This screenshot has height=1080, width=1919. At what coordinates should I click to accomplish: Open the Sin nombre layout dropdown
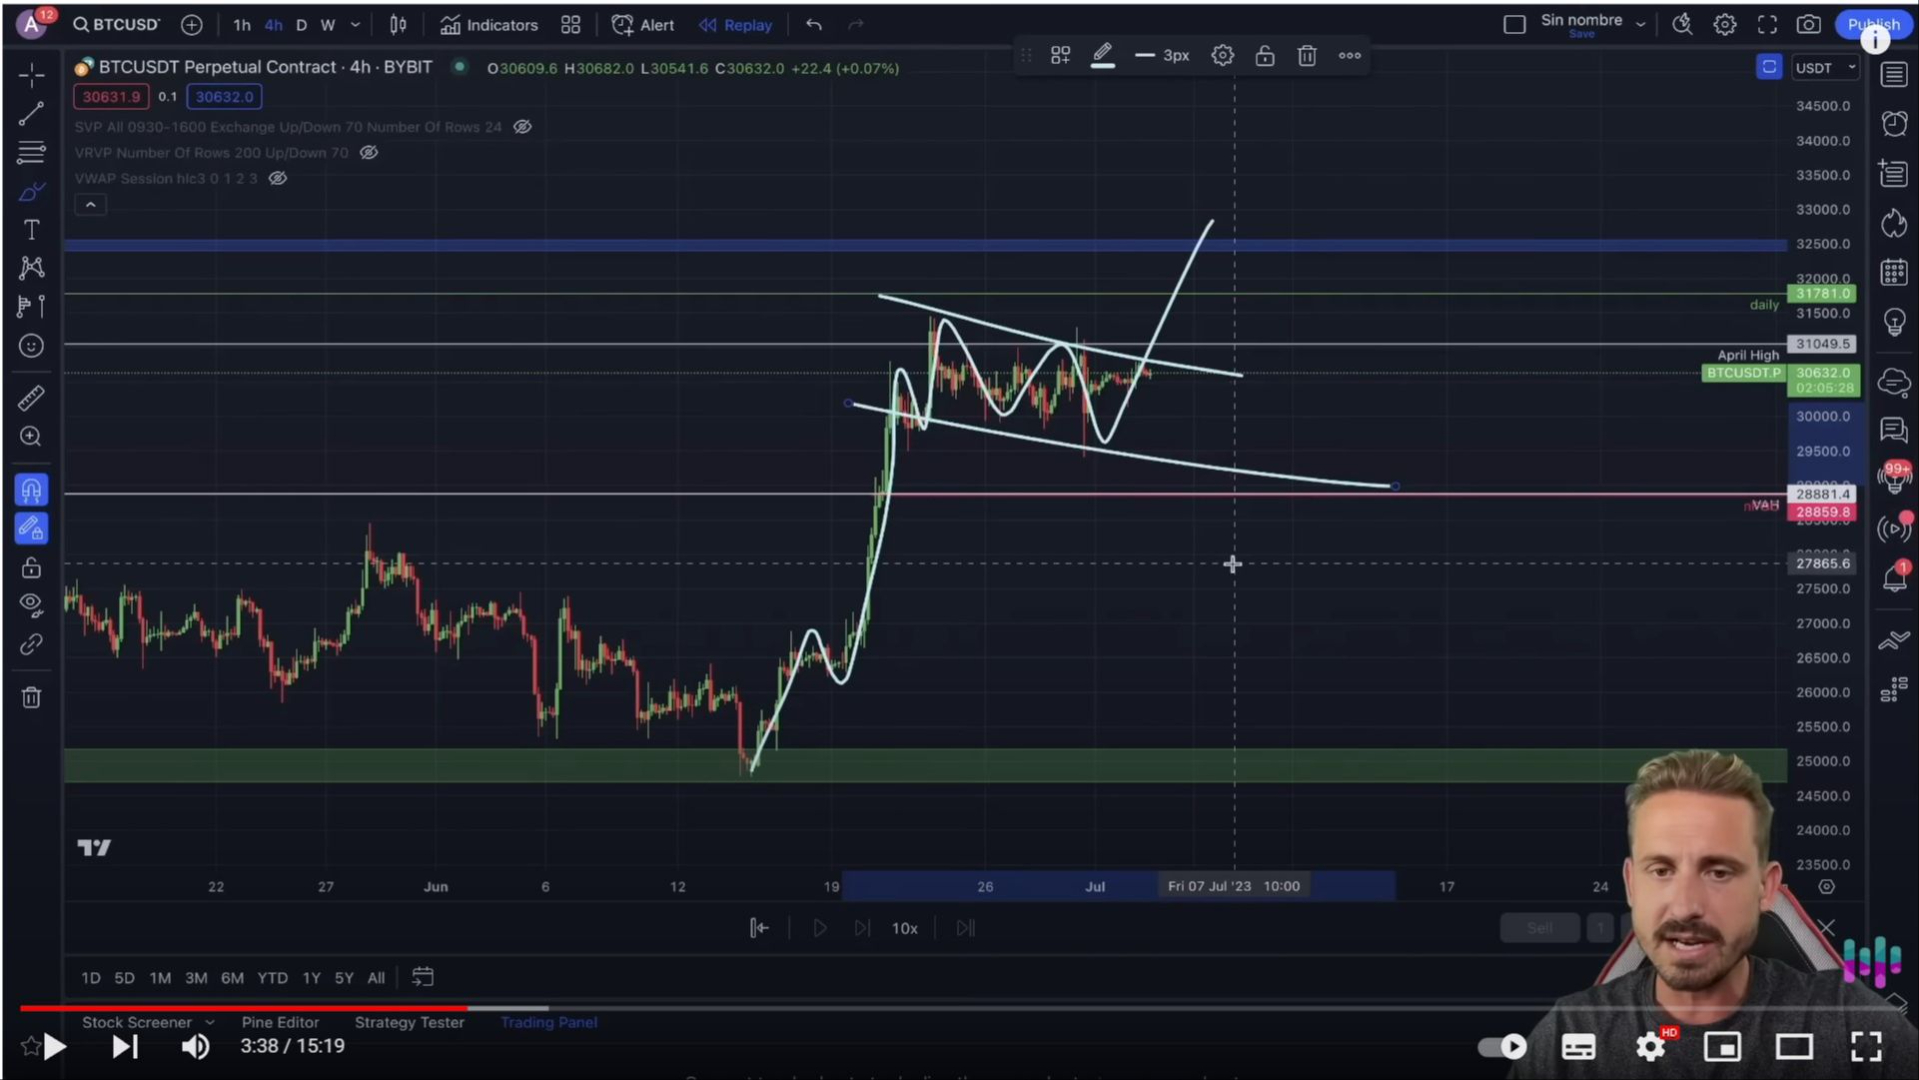1640,25
